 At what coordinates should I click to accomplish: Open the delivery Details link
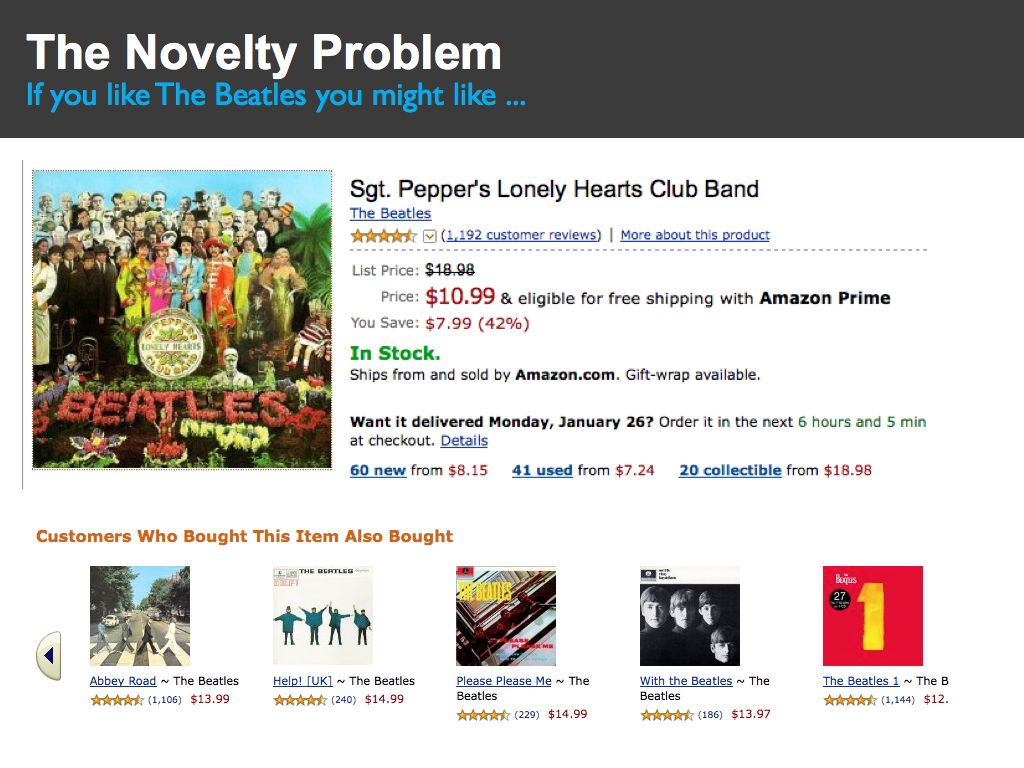pos(464,440)
